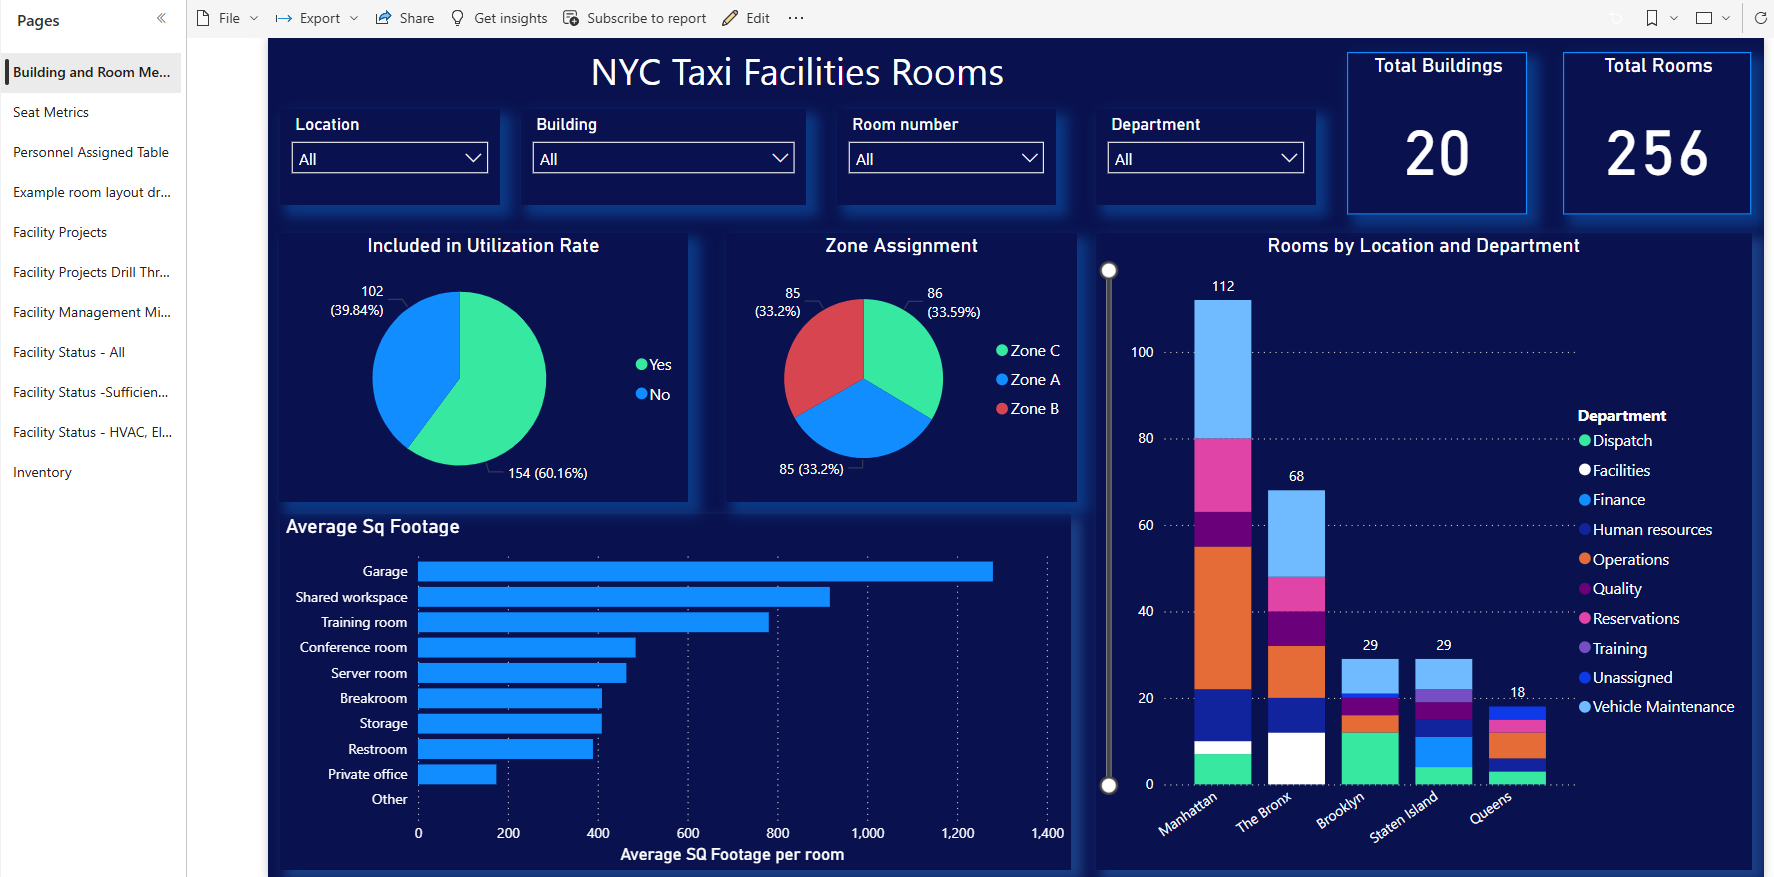Open the Location slicer dropdown

pyautogui.click(x=390, y=158)
